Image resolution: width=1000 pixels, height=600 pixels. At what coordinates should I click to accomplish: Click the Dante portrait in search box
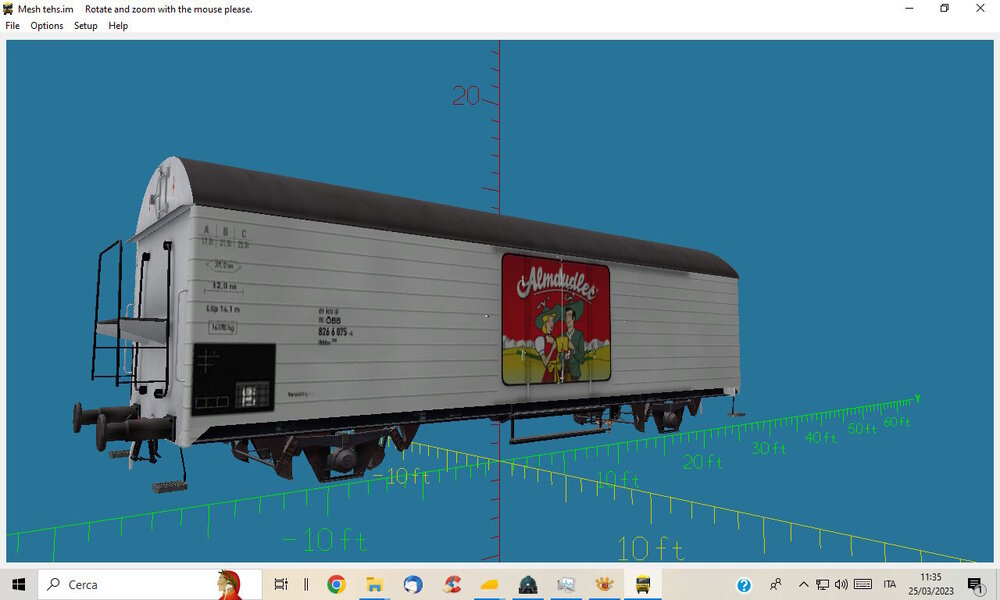tap(229, 584)
